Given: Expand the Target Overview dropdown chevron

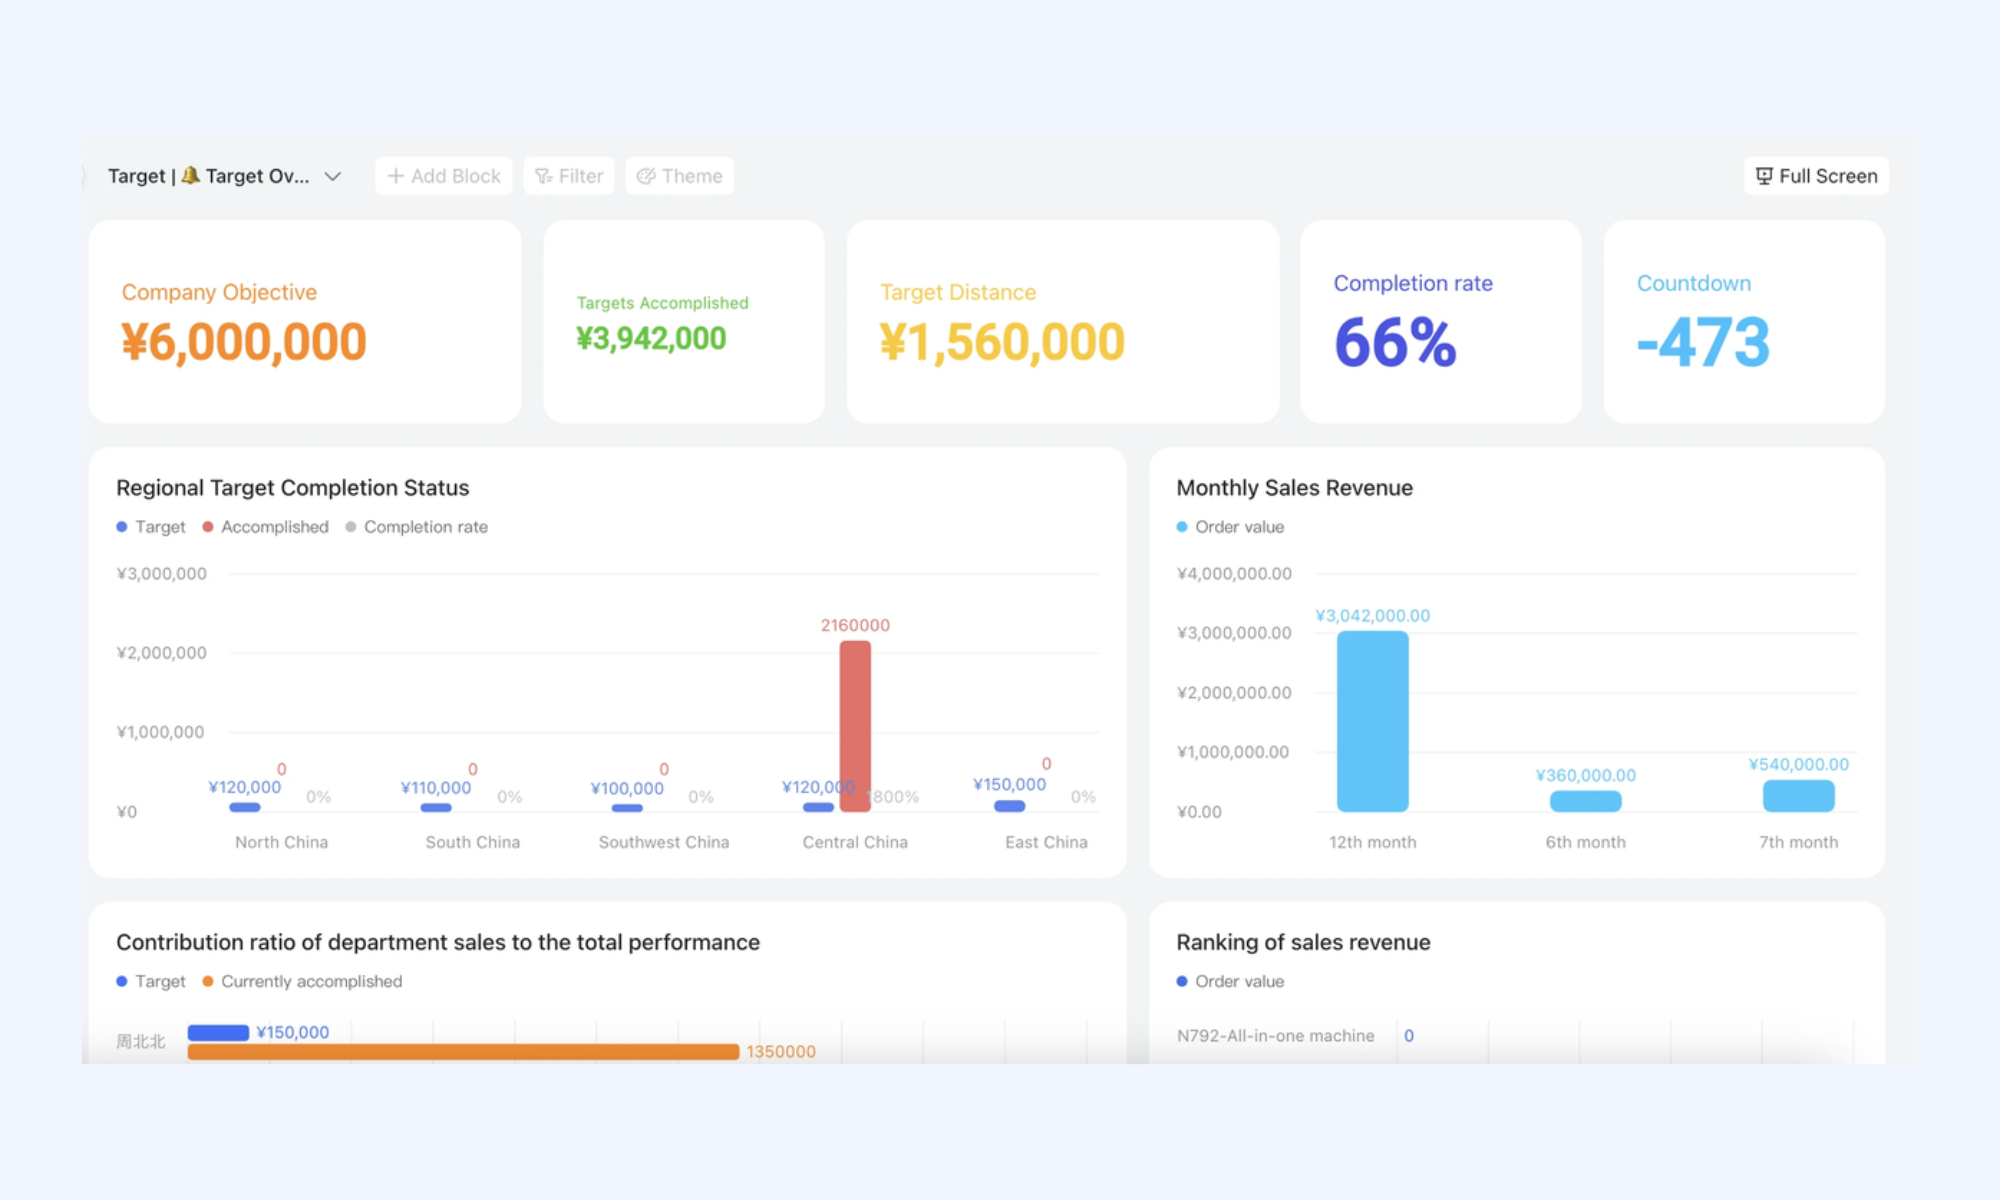Looking at the screenshot, I should click(x=333, y=176).
